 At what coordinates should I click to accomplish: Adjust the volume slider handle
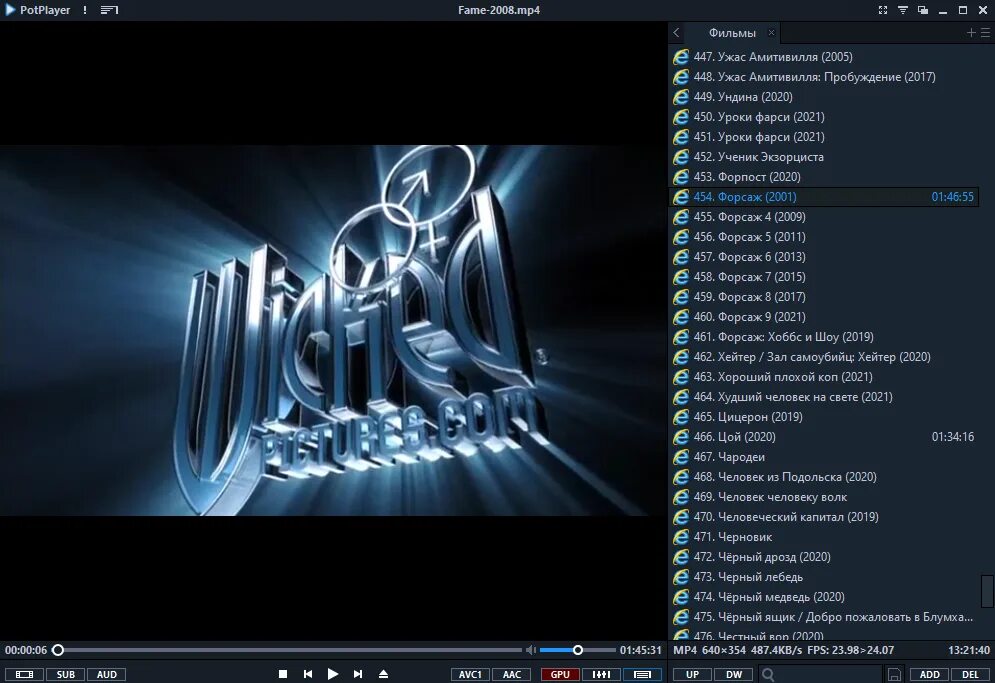tap(577, 650)
